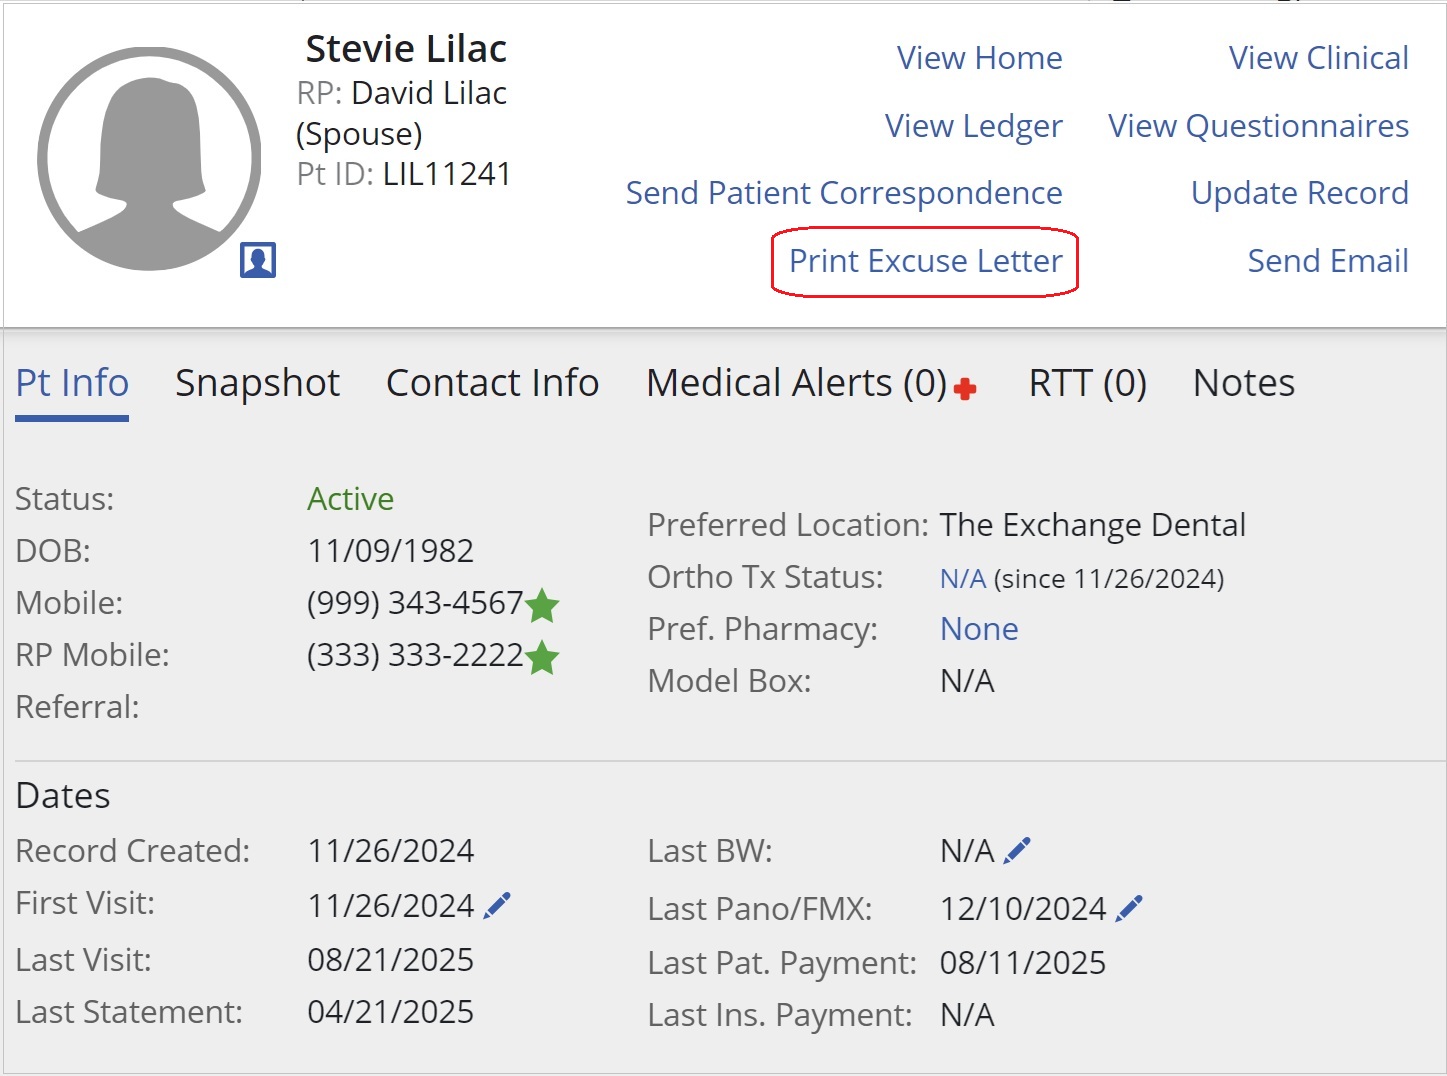Open the Medical Alerts (0) tab
This screenshot has width=1447, height=1076.
click(796, 383)
